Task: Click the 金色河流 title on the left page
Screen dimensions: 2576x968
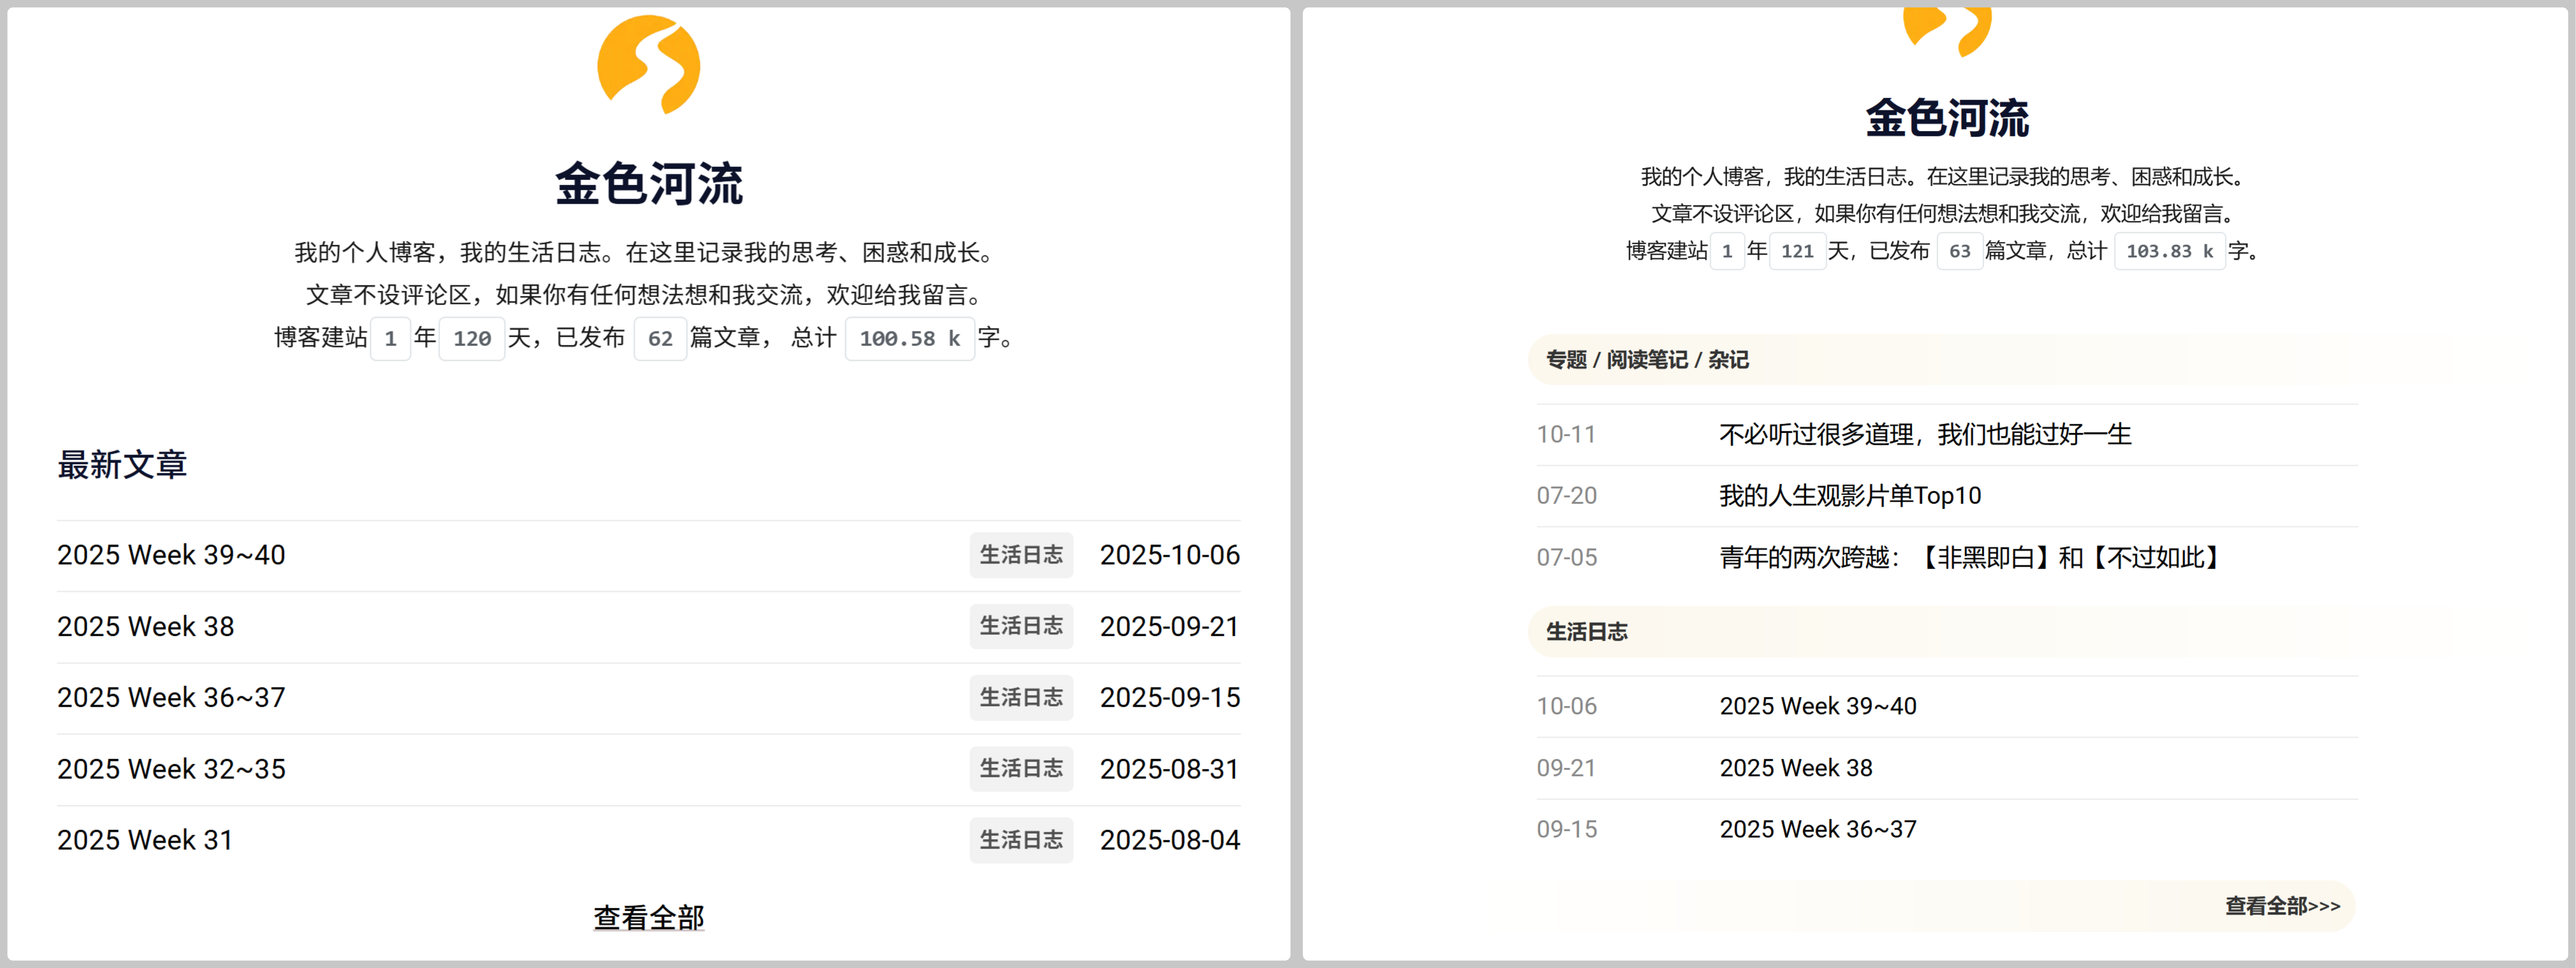Action: (x=649, y=184)
